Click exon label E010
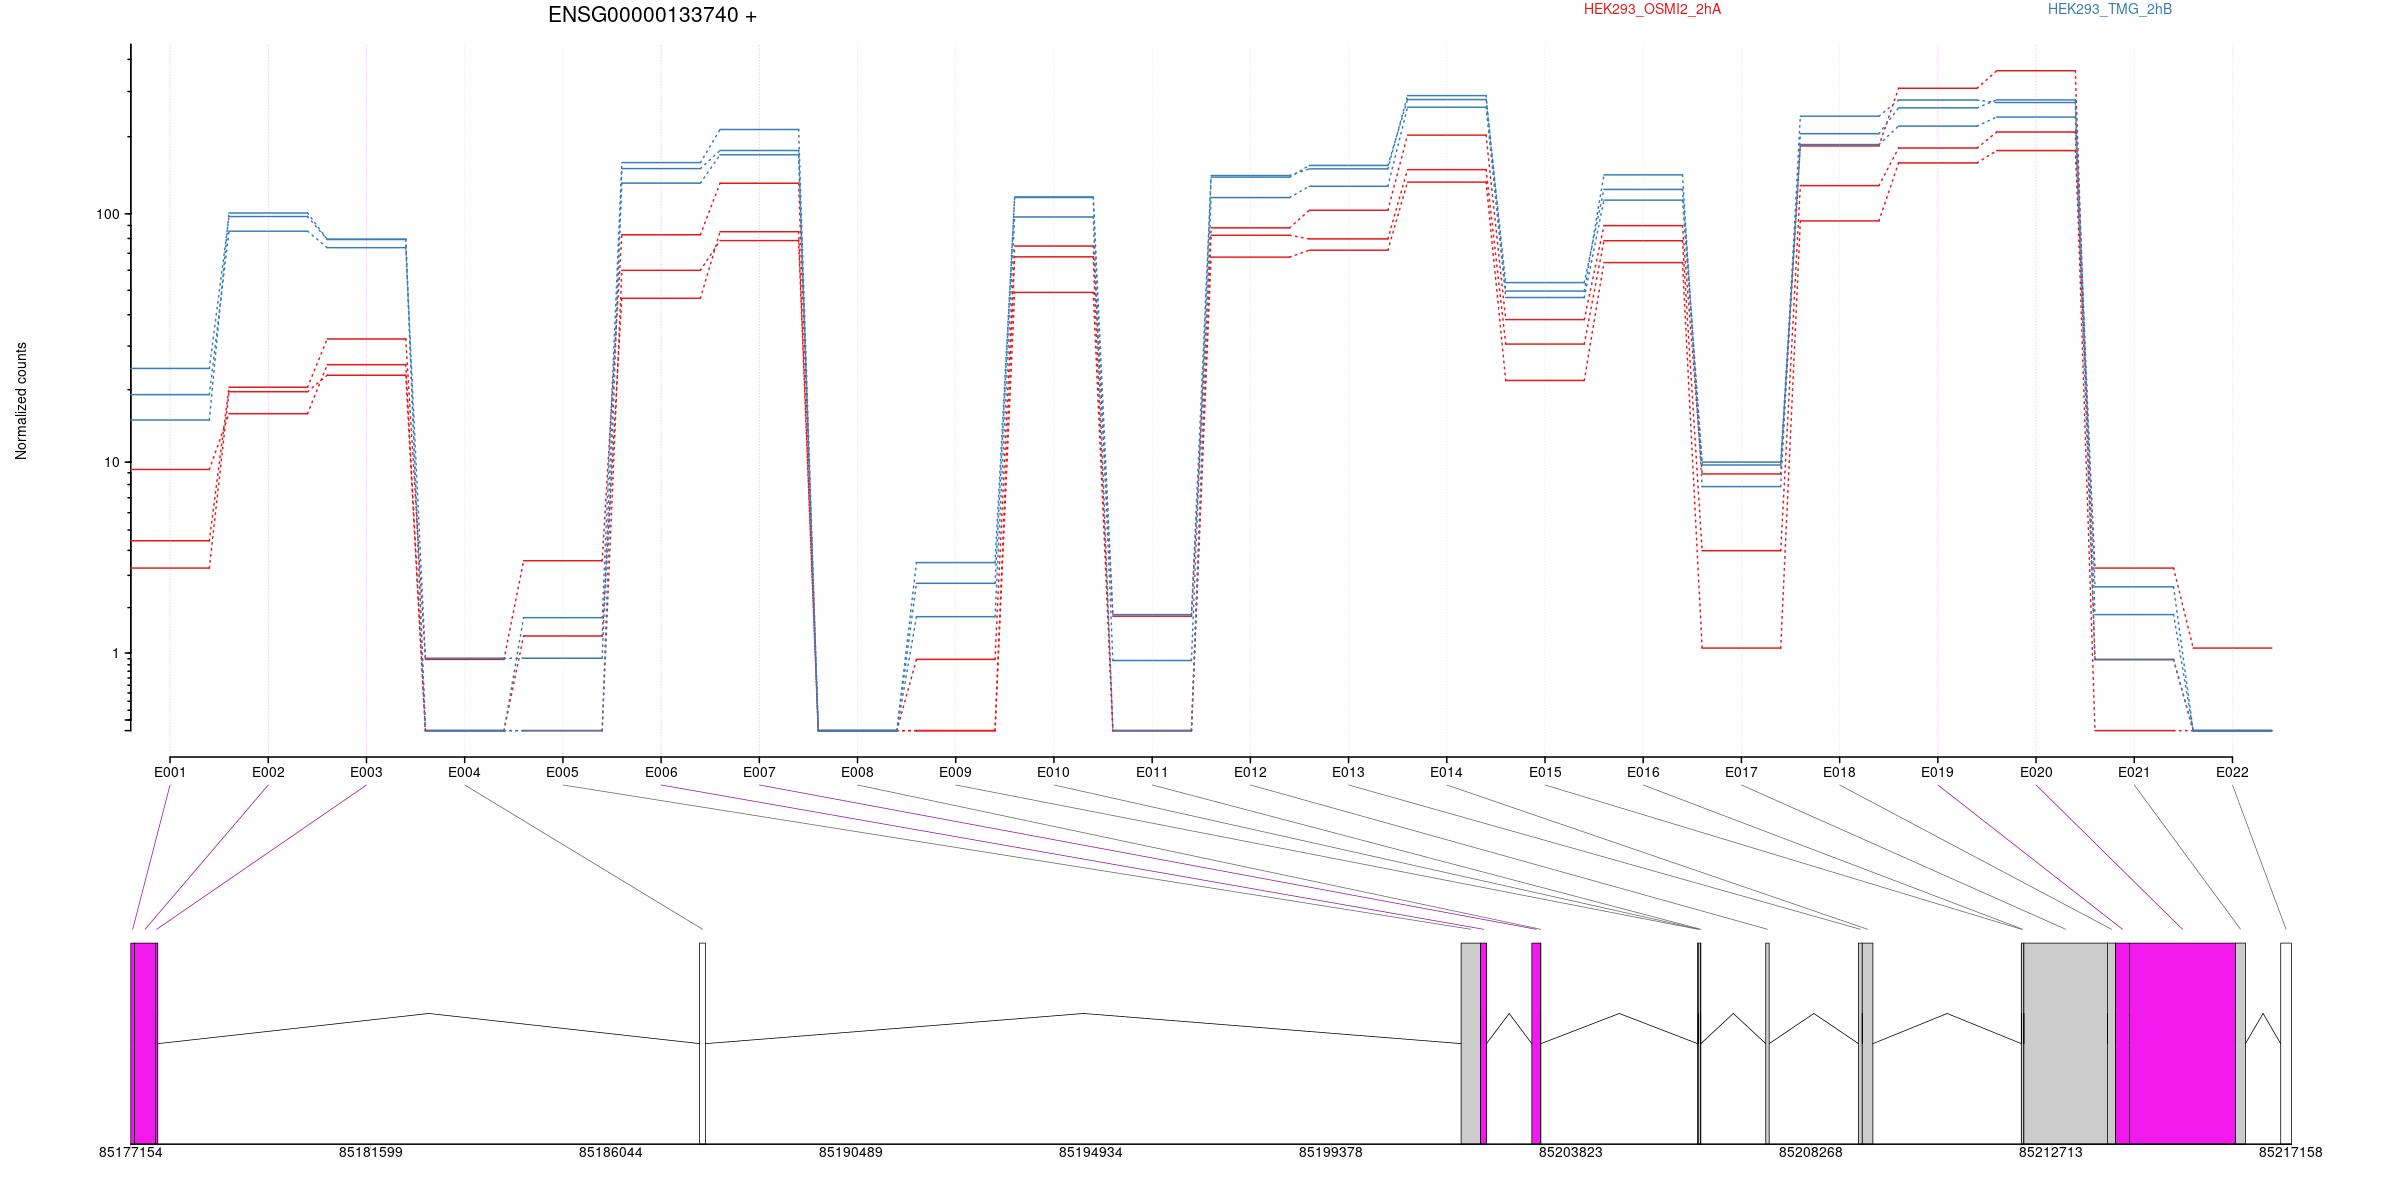 point(1053,772)
